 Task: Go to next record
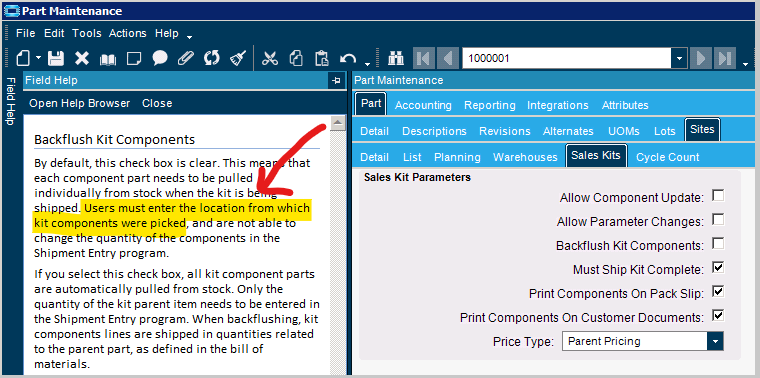click(x=700, y=59)
